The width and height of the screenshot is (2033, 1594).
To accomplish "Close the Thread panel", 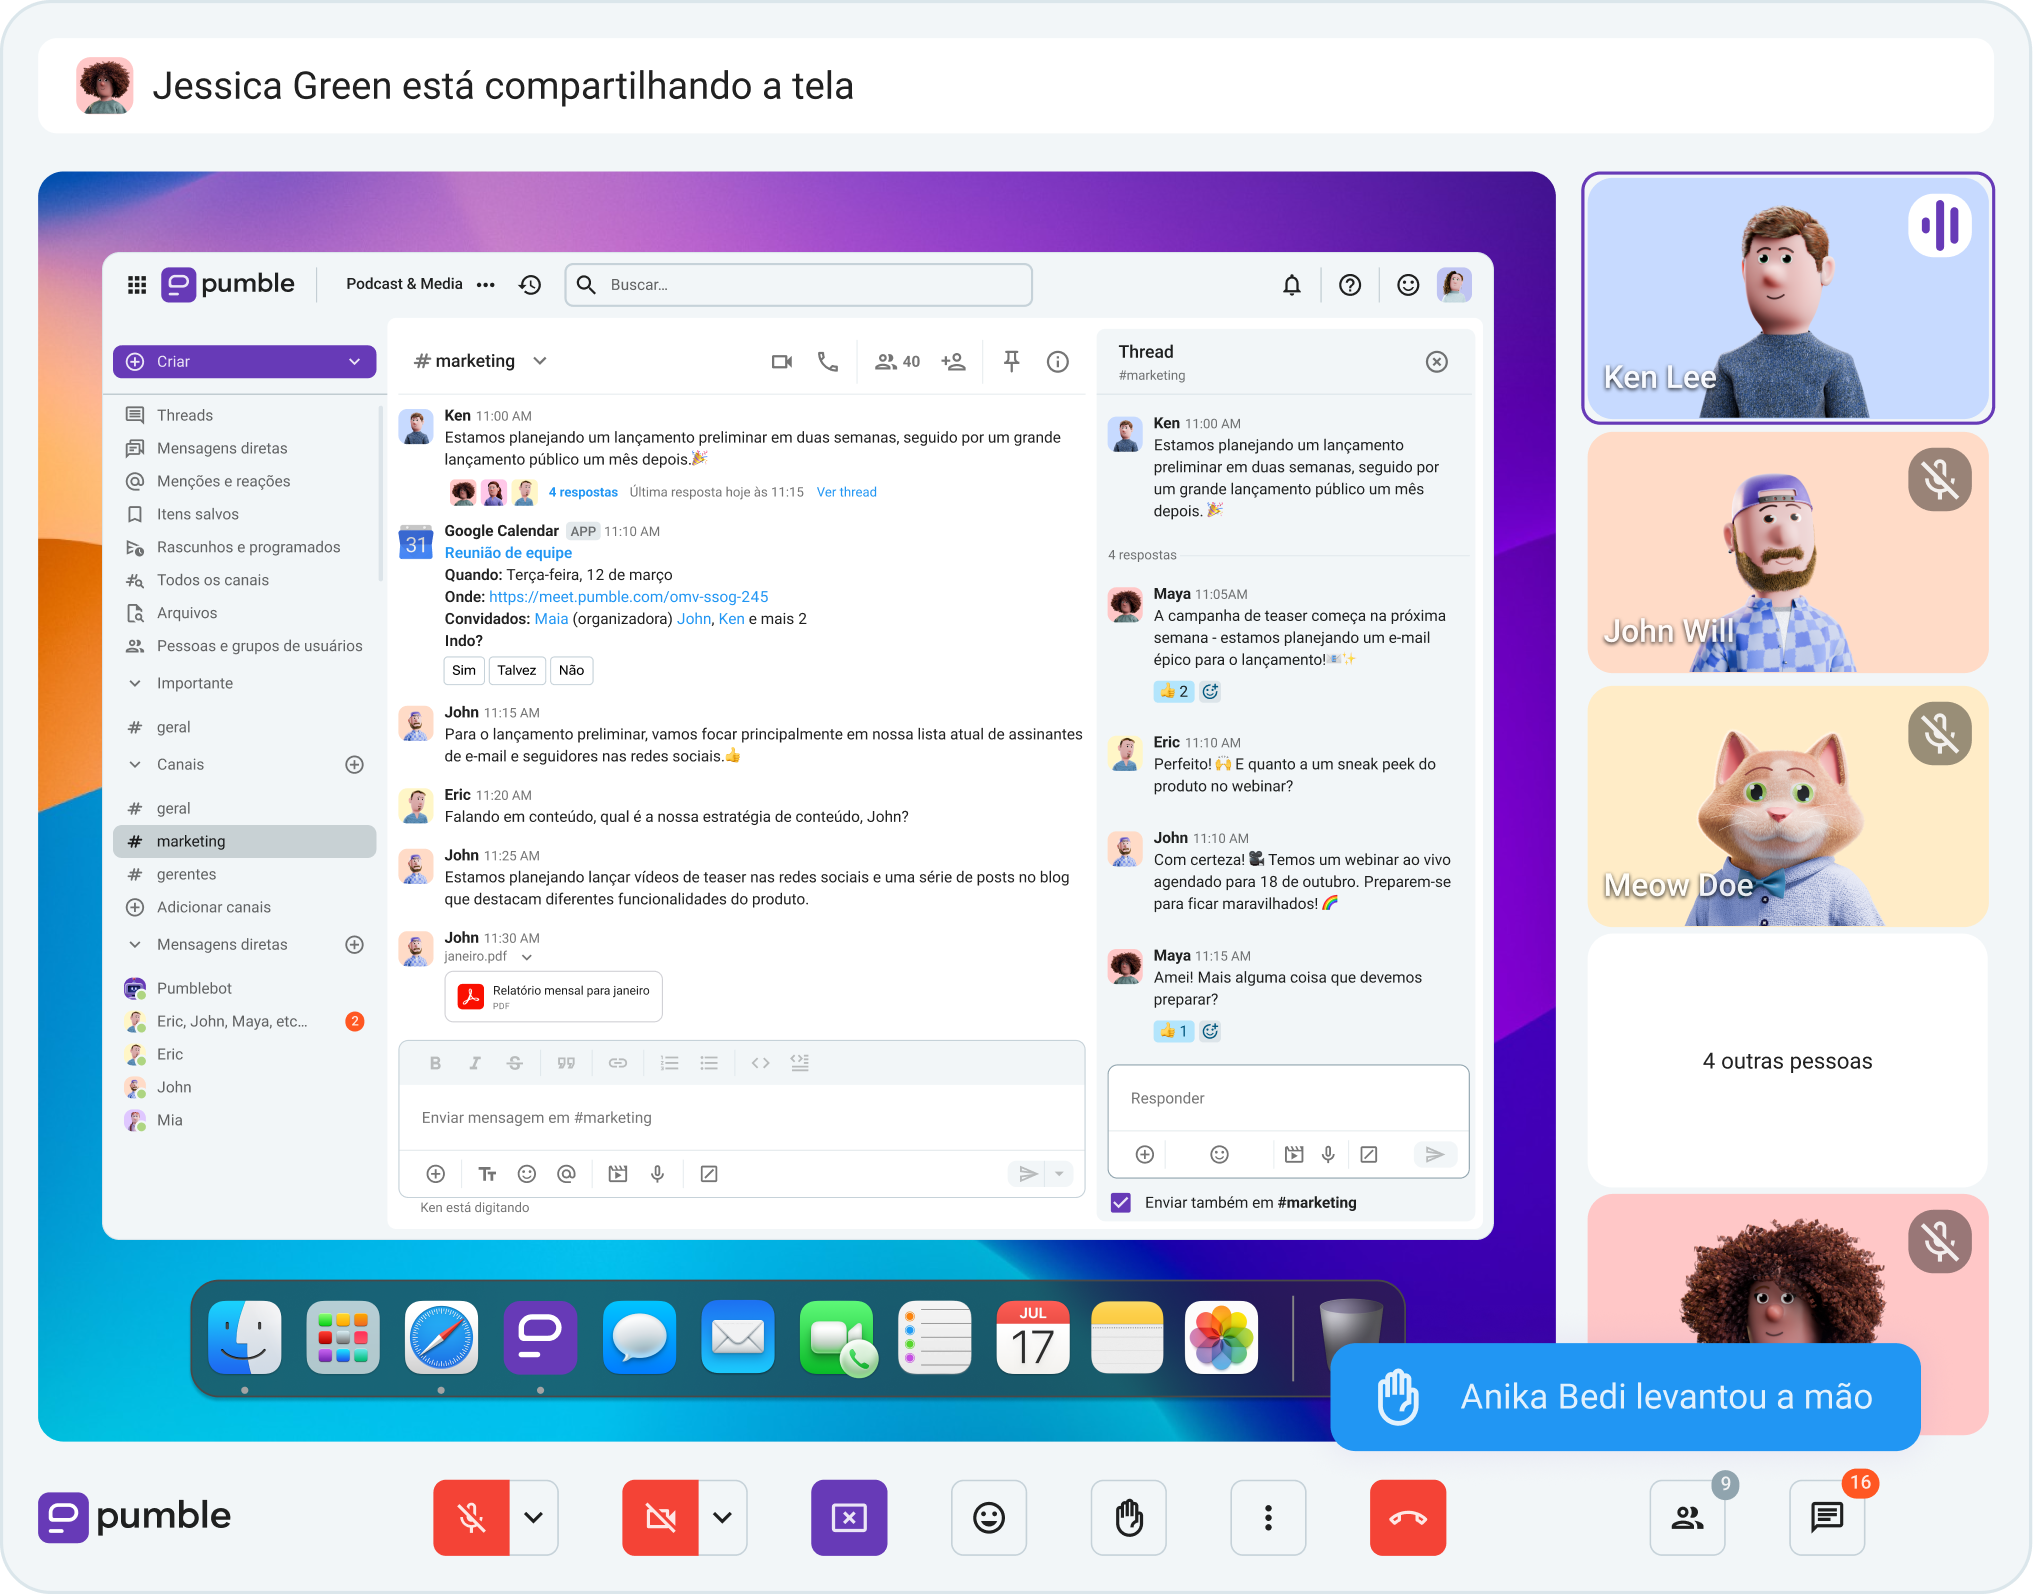I will coord(1436,362).
